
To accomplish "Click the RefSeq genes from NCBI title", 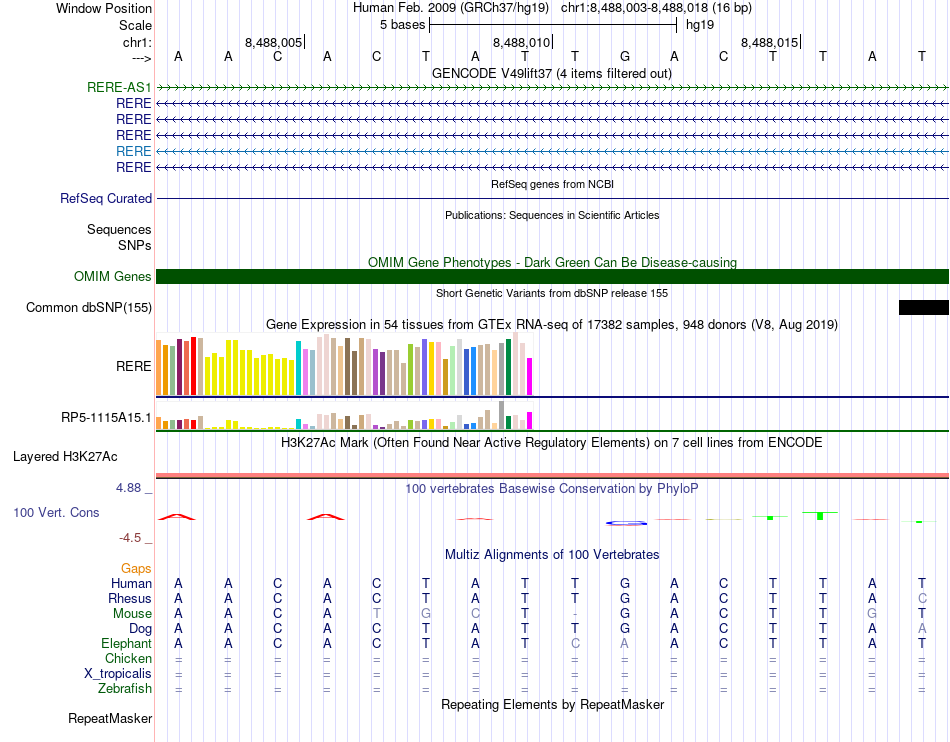I will point(552,184).
